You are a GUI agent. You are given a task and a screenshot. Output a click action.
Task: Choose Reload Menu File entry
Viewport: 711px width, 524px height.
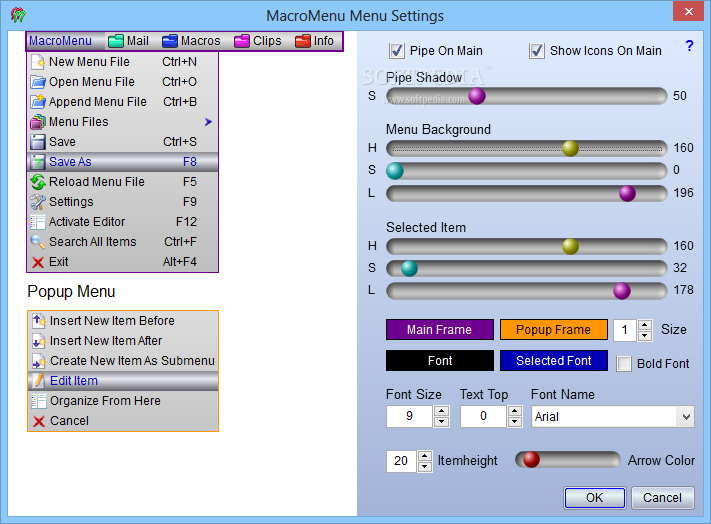click(122, 182)
